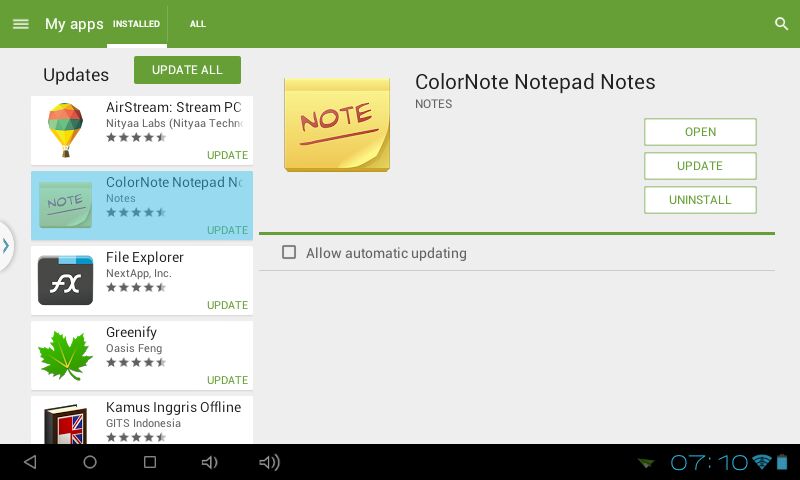Open the Greenify title text
800x480 pixels.
[132, 332]
